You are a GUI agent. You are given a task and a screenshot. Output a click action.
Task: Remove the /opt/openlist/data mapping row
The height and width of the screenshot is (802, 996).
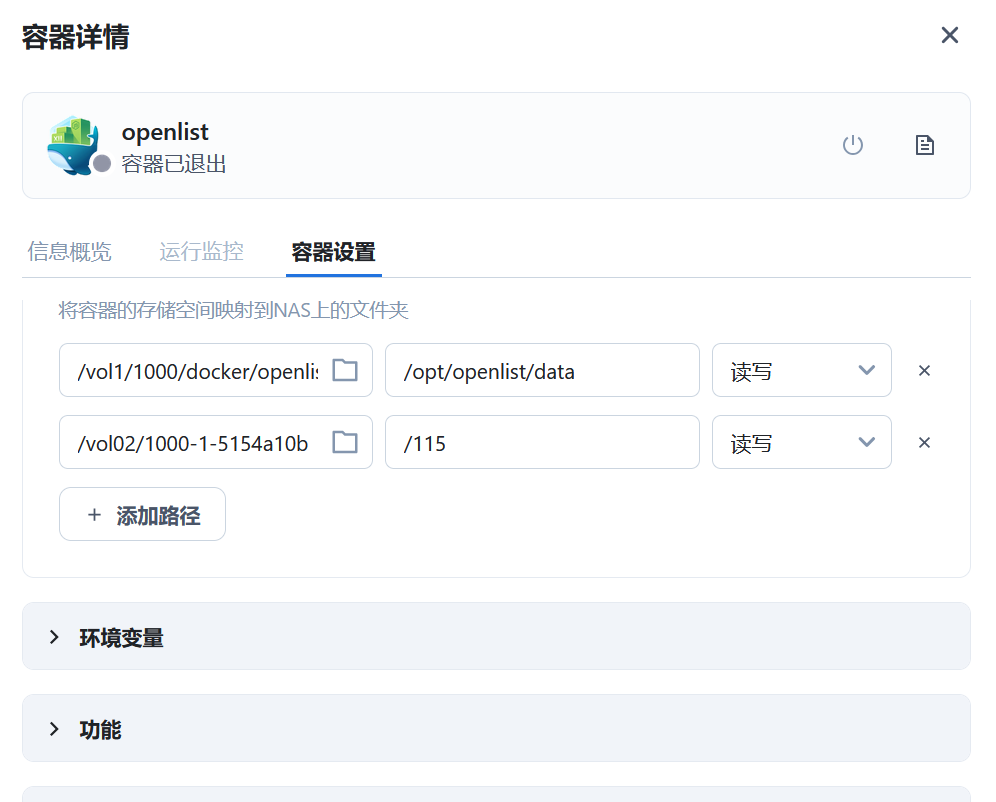(x=924, y=370)
